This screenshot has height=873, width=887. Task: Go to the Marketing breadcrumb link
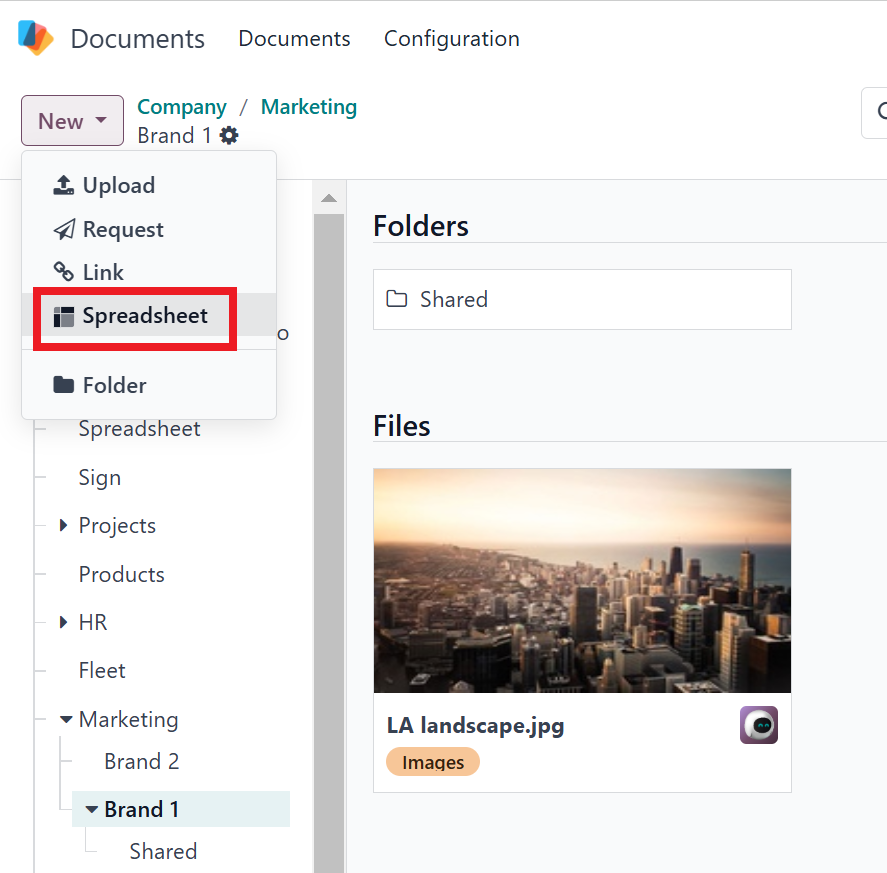(x=309, y=107)
